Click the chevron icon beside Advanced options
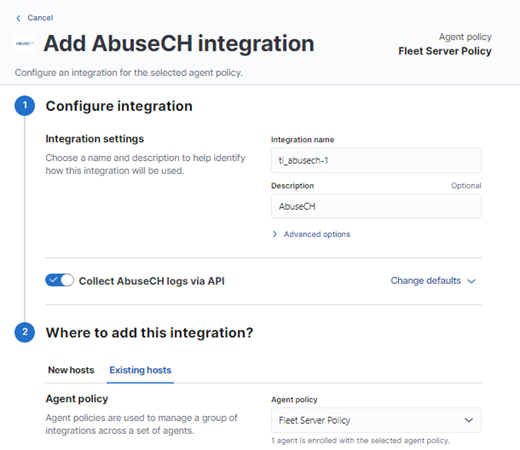Viewport: 520px width, 450px height. 275,234
